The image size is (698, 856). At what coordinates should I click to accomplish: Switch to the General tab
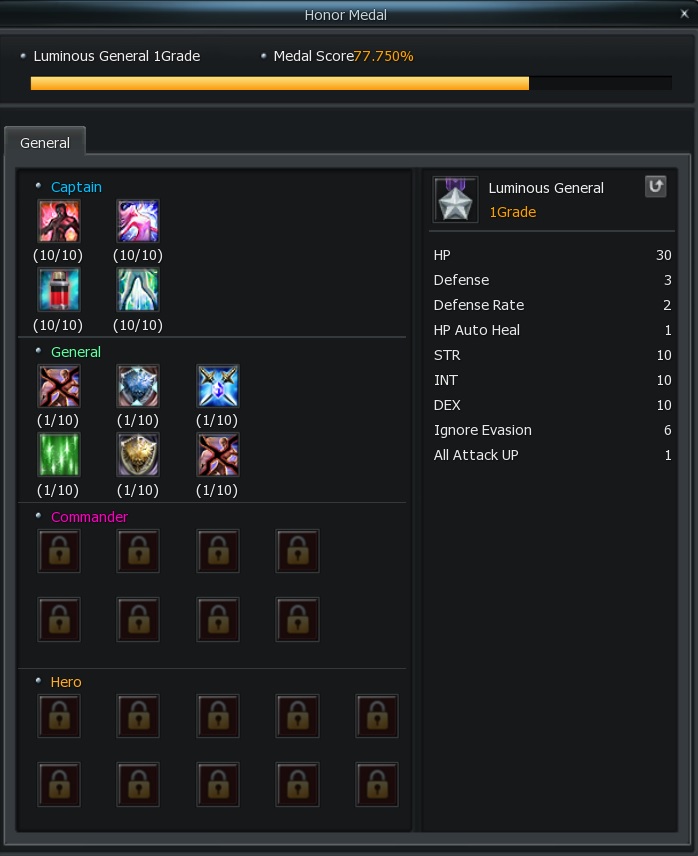click(x=45, y=142)
